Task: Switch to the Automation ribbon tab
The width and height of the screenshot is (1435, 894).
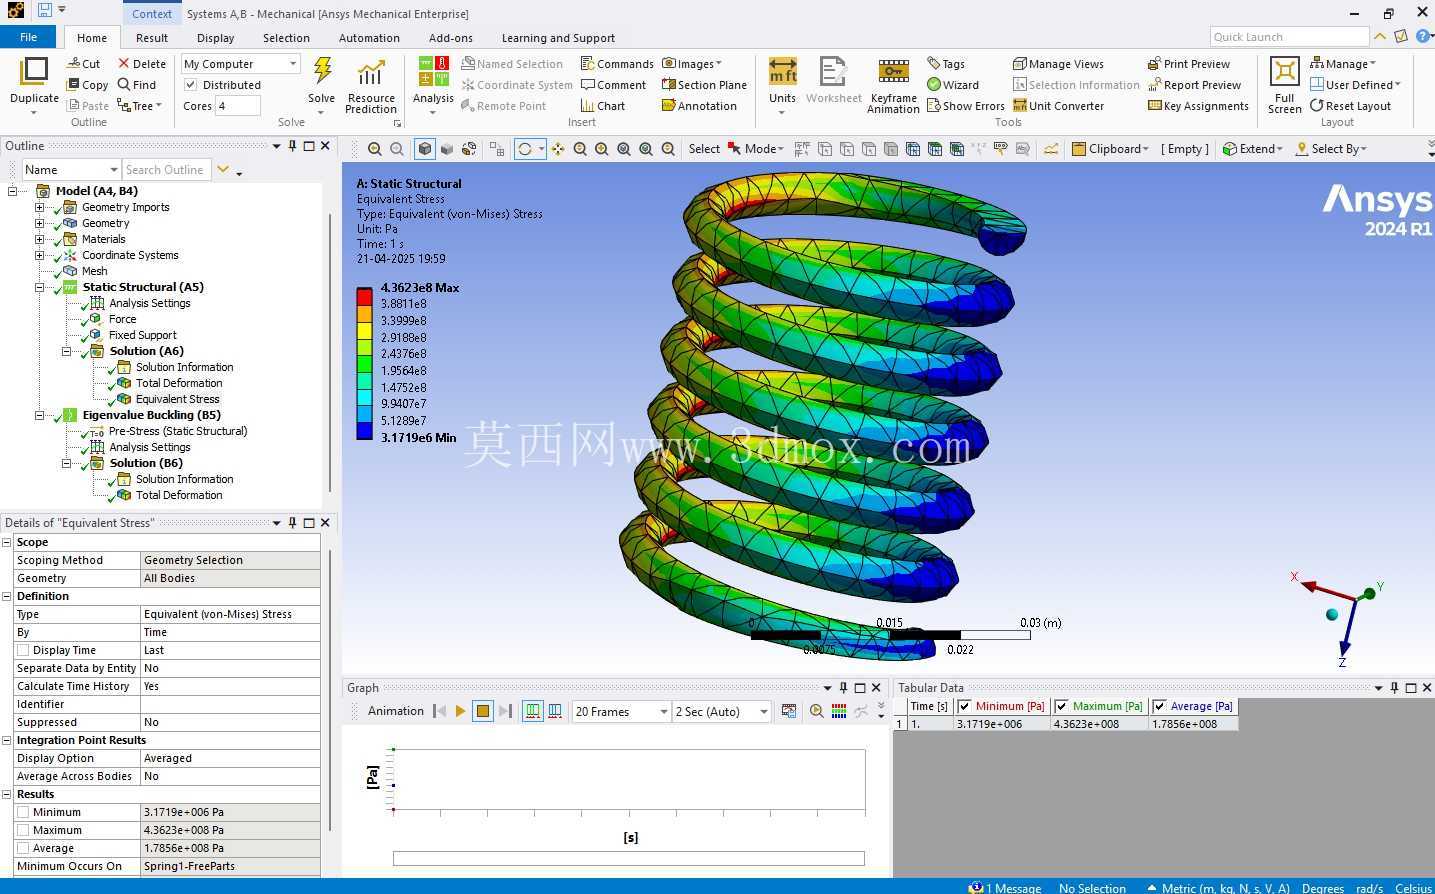Action: coord(369,38)
